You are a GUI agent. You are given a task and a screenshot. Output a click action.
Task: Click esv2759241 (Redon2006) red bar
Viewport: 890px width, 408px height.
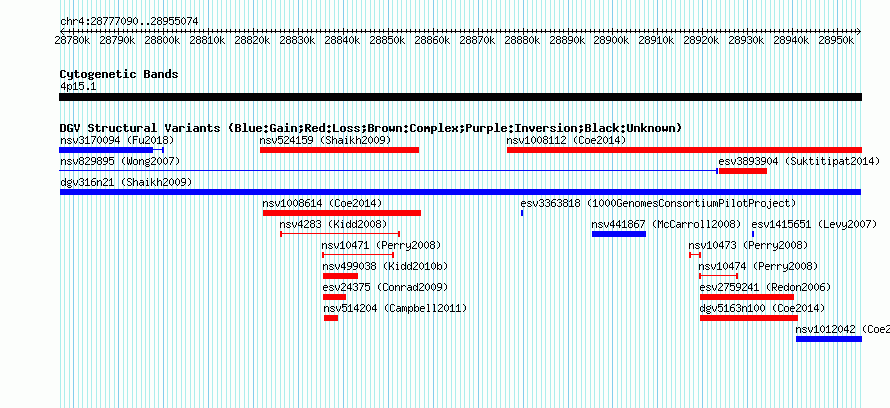pyautogui.click(x=747, y=297)
